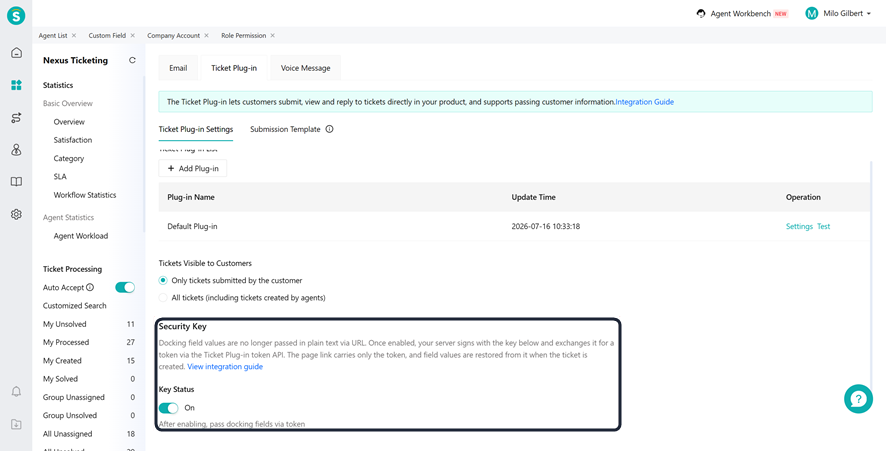Open the Submission Template sub-tab
This screenshot has height=451, width=886.
[x=285, y=129]
